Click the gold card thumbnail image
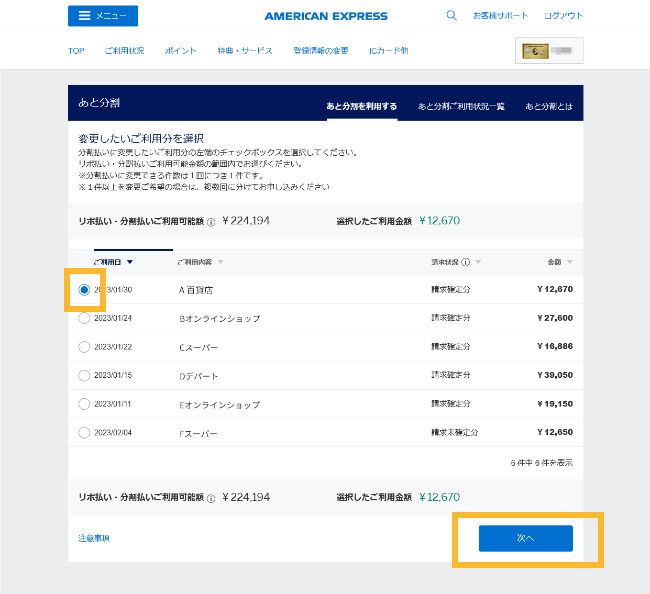Screen dimensions: 650x594 pos(535,50)
